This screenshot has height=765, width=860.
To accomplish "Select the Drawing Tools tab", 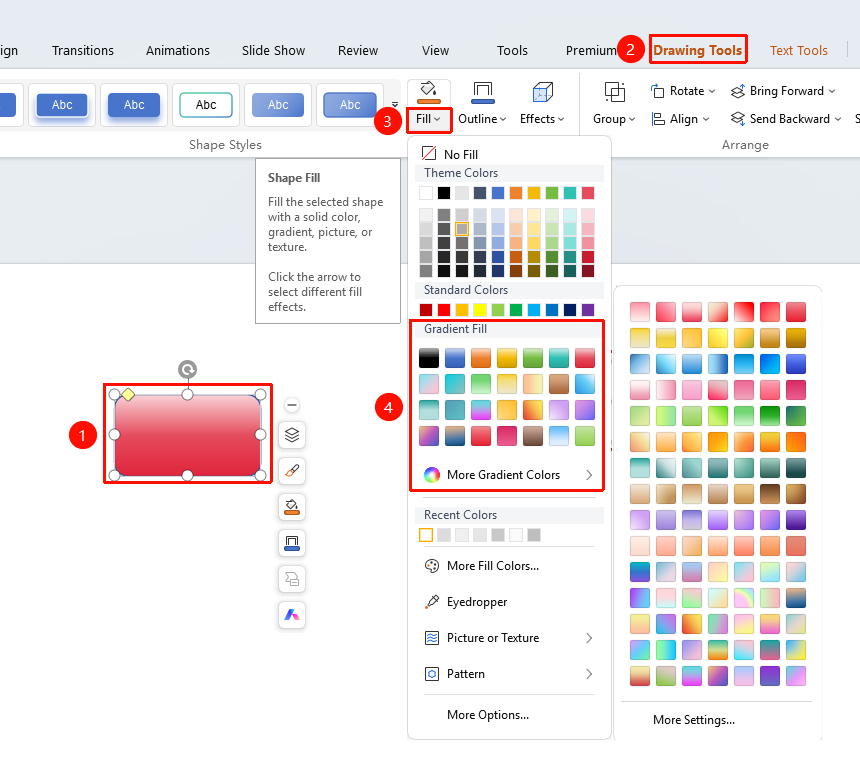I will pyautogui.click(x=698, y=50).
